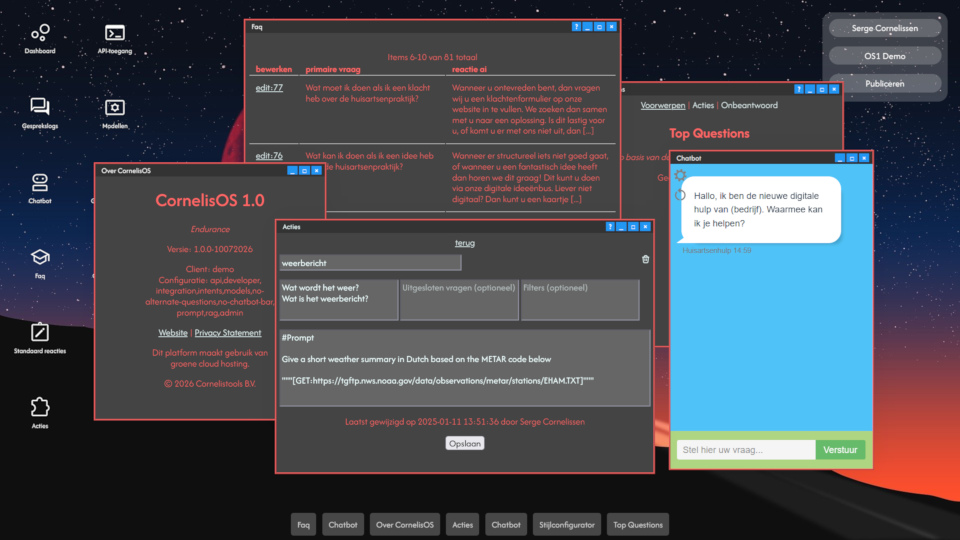Open the Modellen desktop icon
Screen dimensions: 960x540
(114, 113)
